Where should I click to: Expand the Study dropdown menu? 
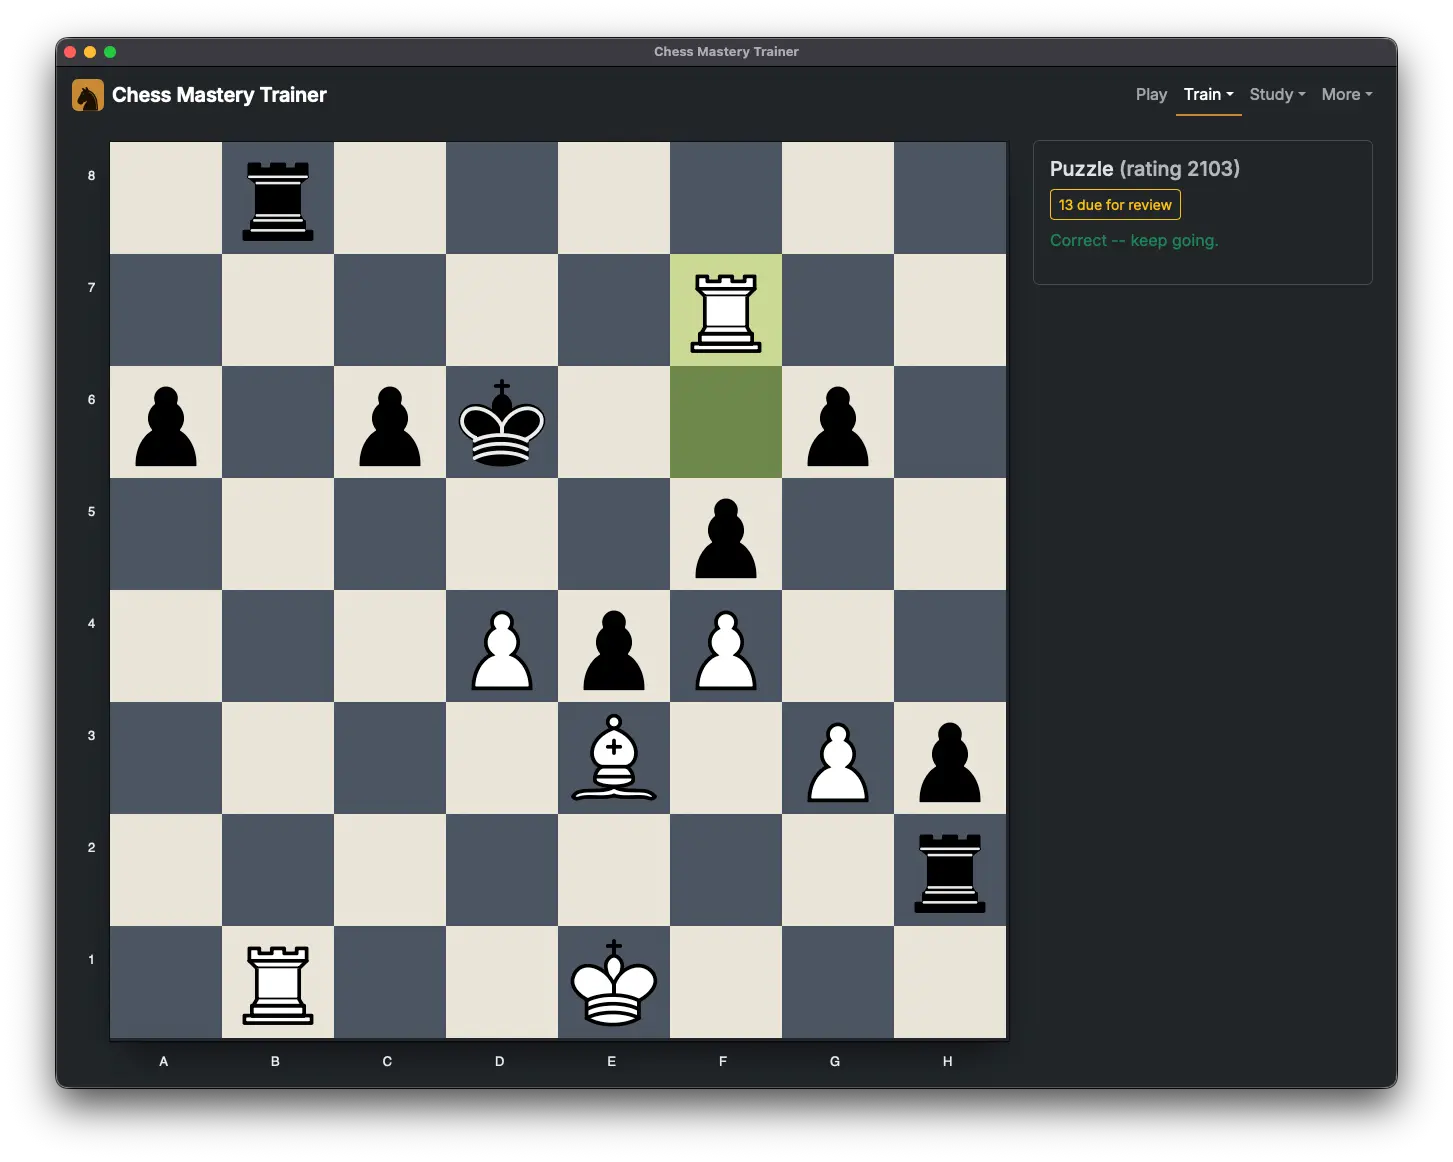click(x=1277, y=94)
